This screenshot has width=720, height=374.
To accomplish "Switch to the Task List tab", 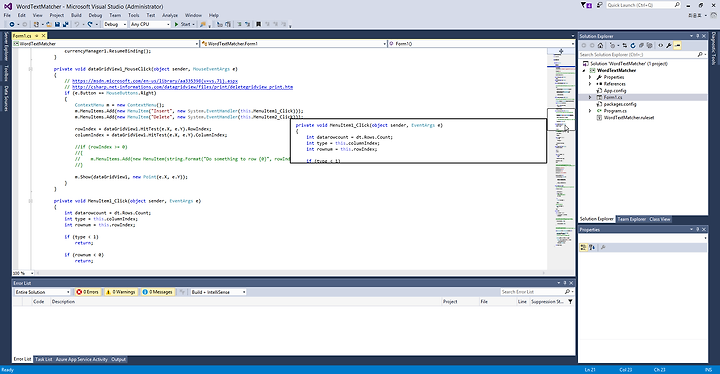I will point(44,359).
